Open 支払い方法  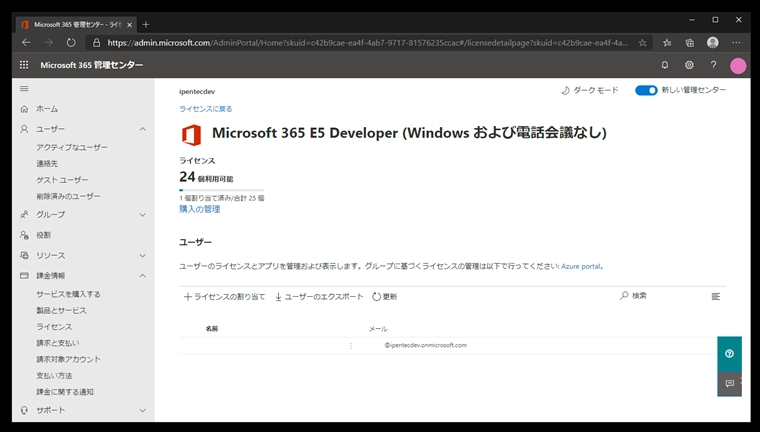click(x=54, y=376)
